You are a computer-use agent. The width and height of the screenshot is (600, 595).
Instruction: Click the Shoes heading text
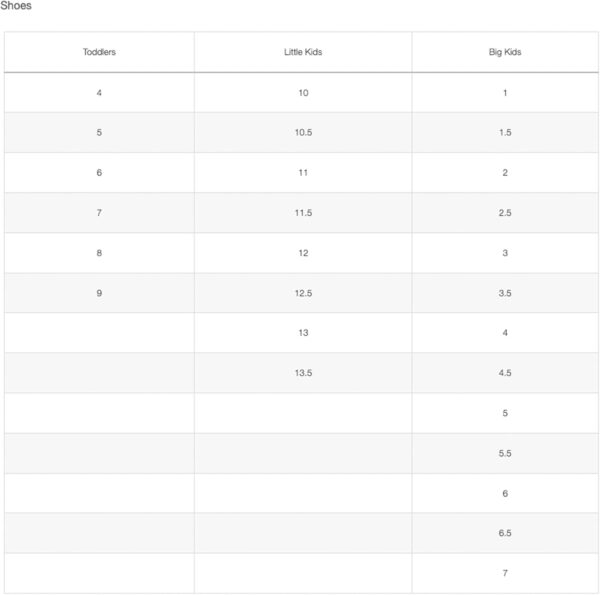click(16, 6)
